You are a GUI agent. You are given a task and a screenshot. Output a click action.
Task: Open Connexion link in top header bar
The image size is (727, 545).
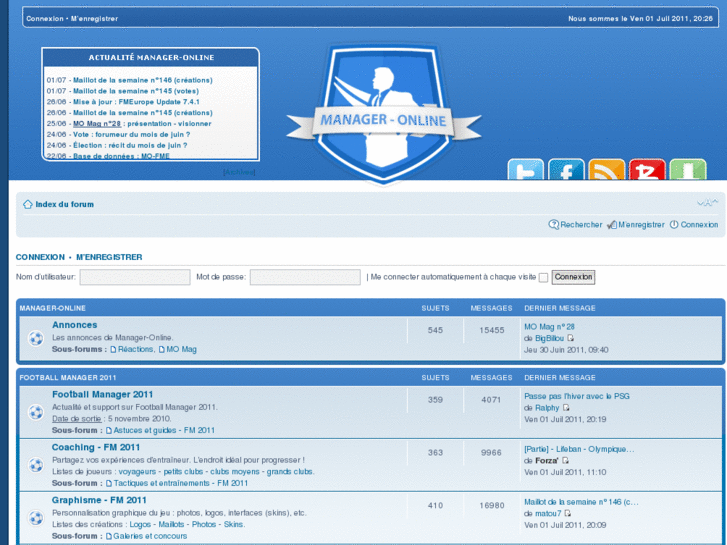45,19
